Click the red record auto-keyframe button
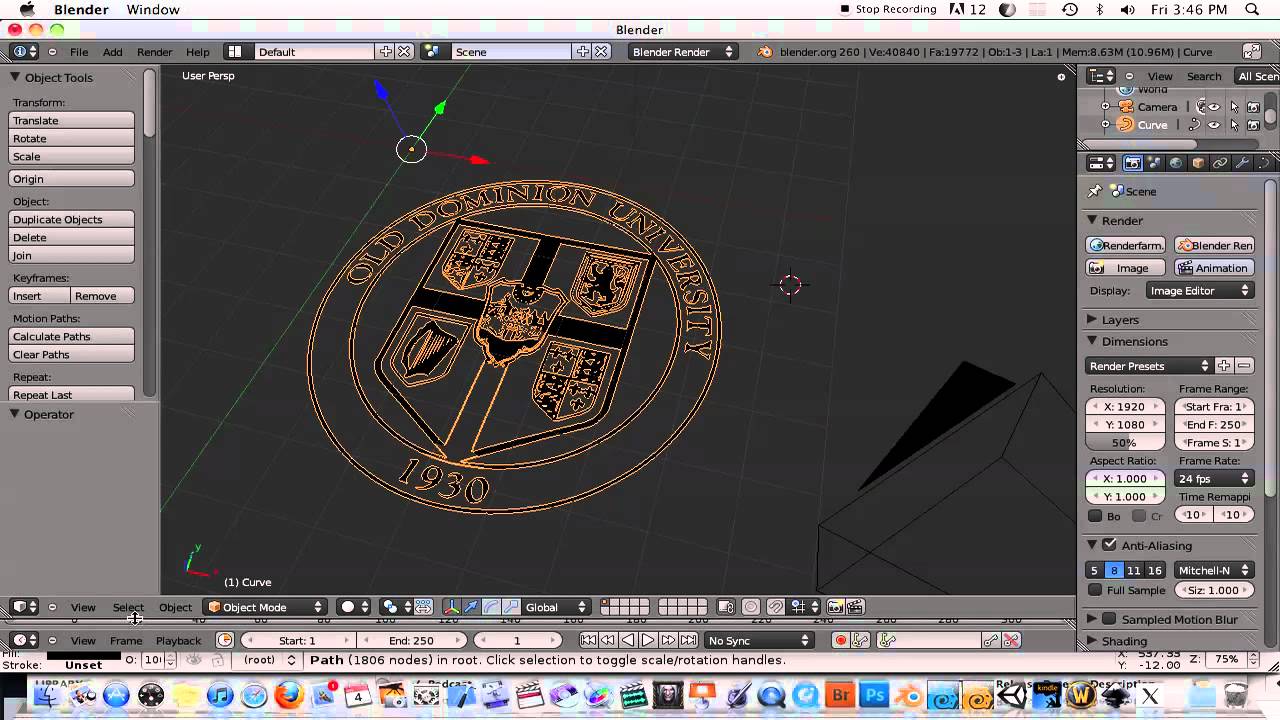The width and height of the screenshot is (1280, 720). tap(841, 640)
